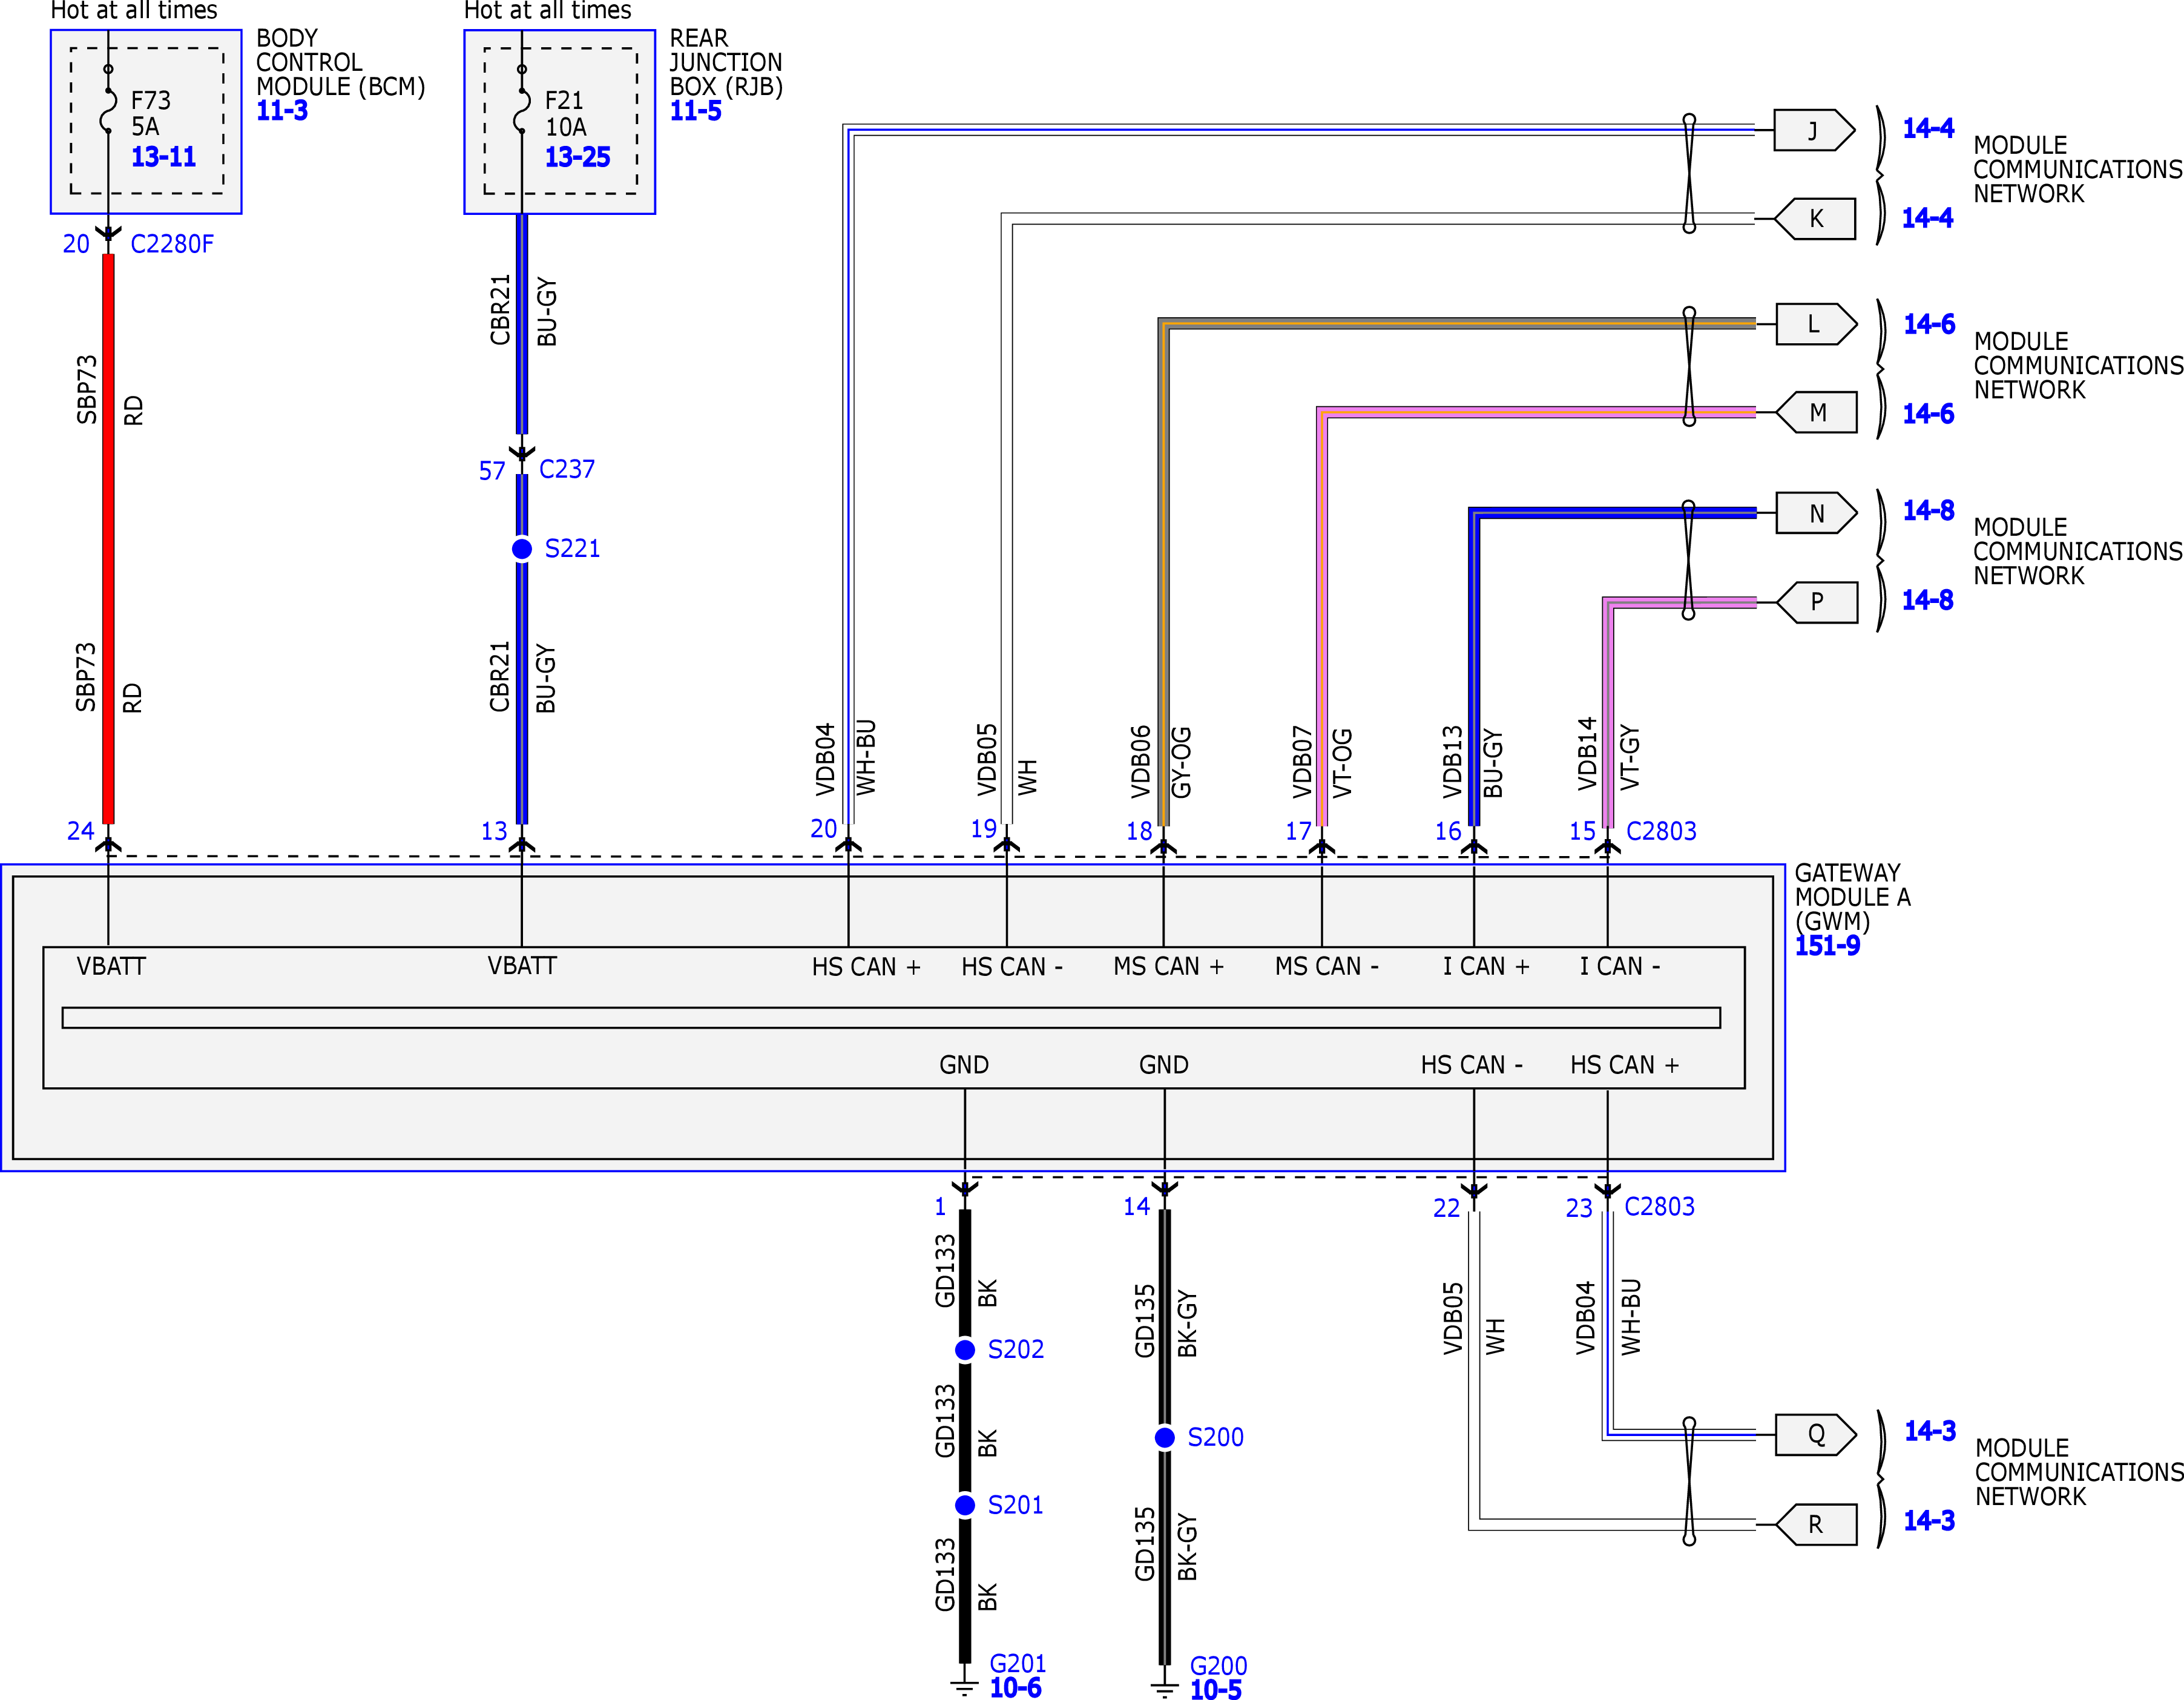2184x1700 pixels.
Task: Click C2803 label next to pin 23
Action: pos(1659,1207)
